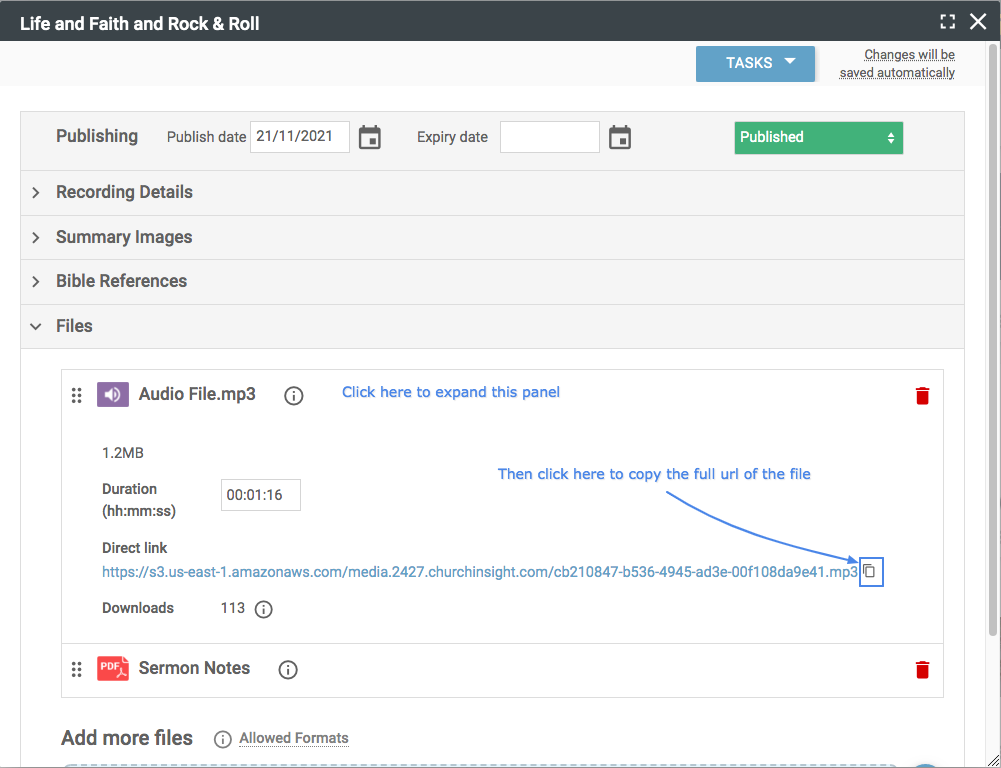Expand the Recording Details section
1001x768 pixels.
[x=124, y=192]
